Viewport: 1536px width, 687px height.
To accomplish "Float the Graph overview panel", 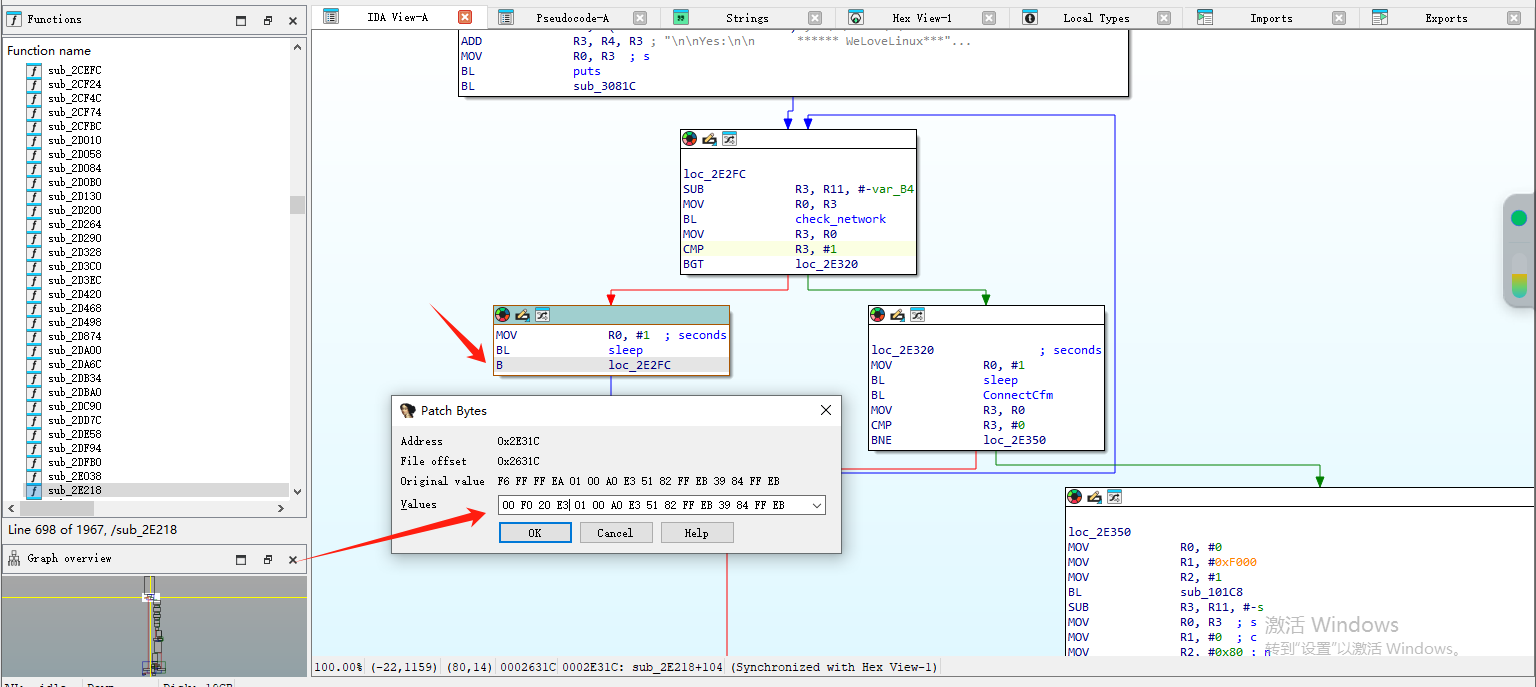I will pos(268,560).
